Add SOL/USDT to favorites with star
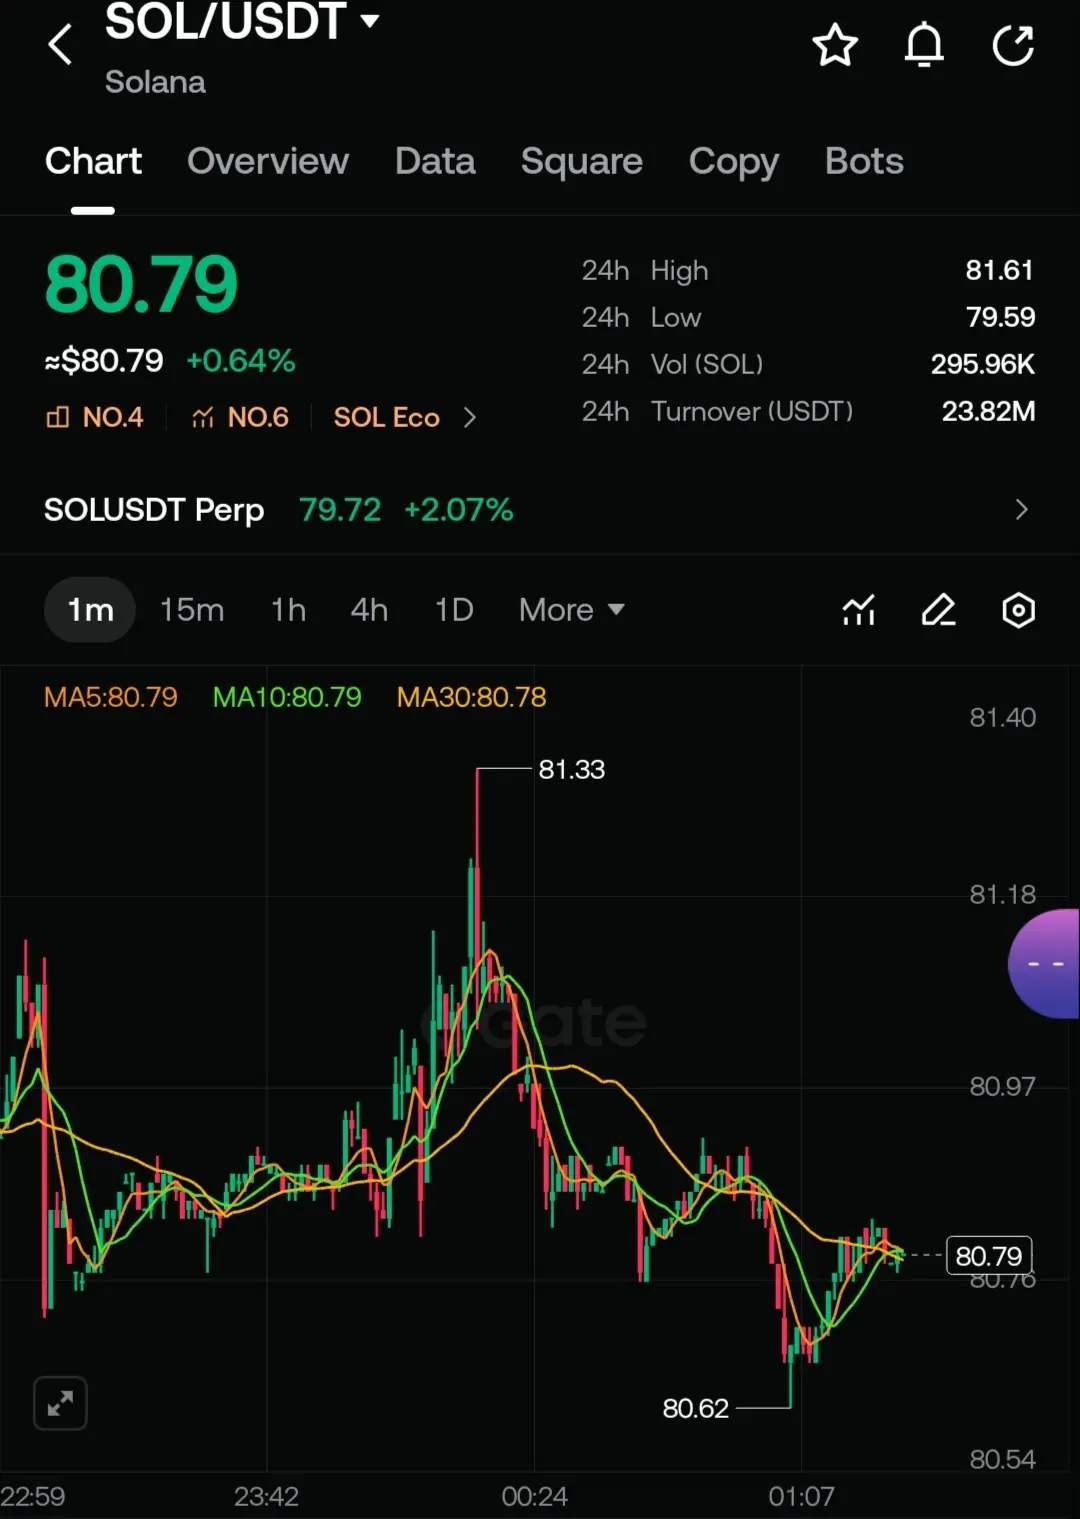This screenshot has height=1519, width=1080. (835, 45)
